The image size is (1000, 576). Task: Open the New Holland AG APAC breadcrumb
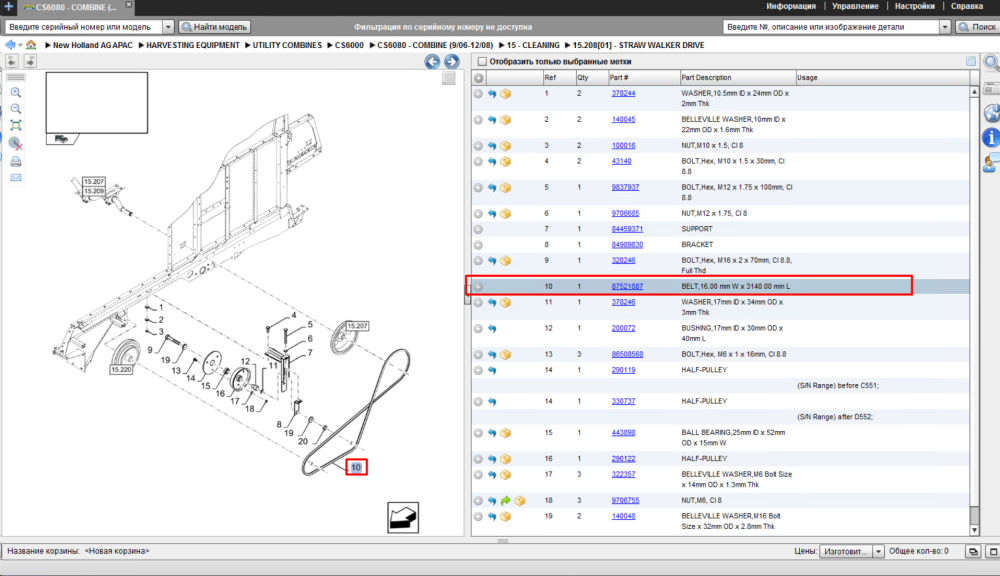click(x=92, y=45)
